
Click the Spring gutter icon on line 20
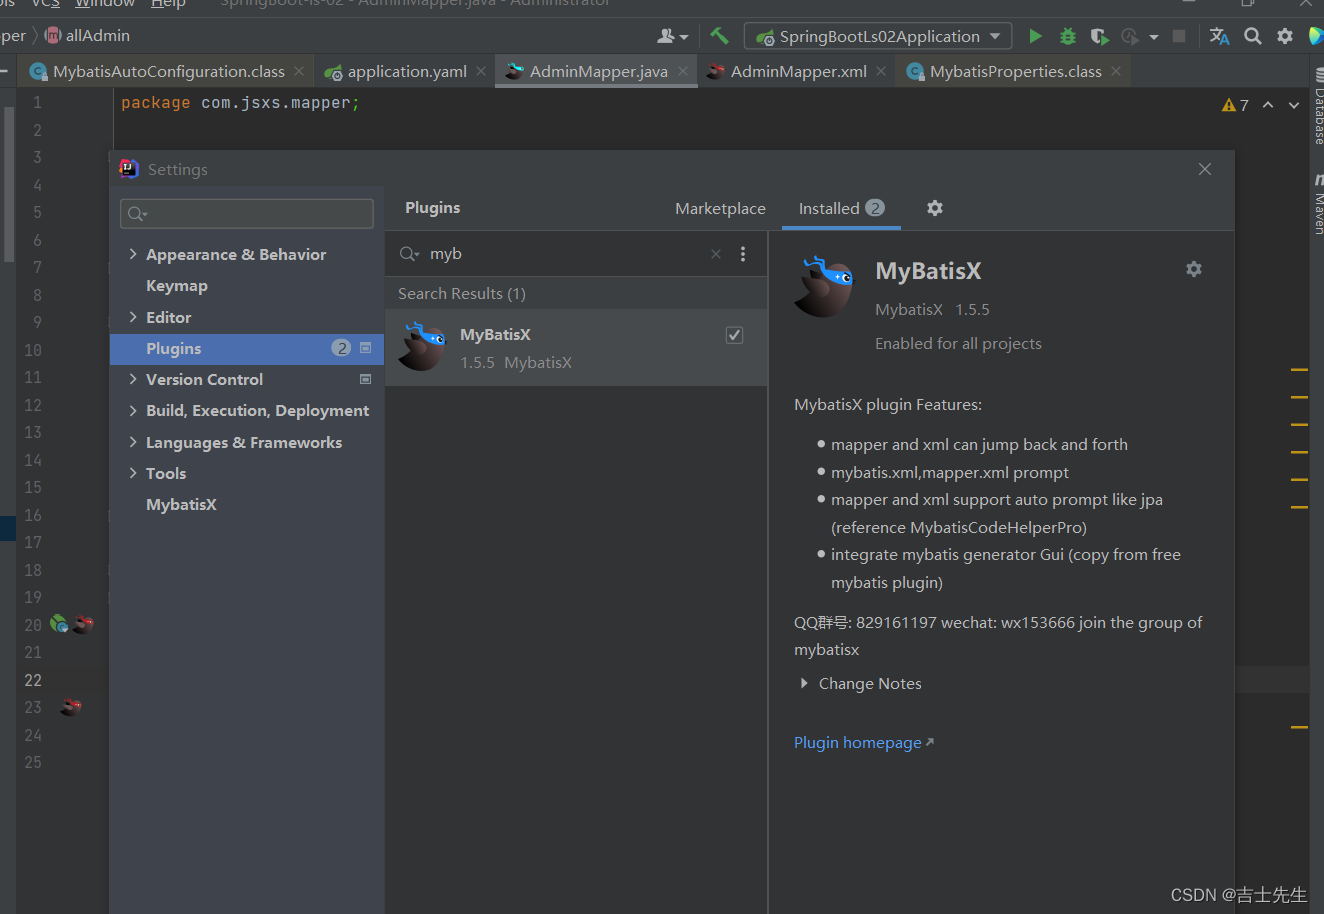coord(59,624)
